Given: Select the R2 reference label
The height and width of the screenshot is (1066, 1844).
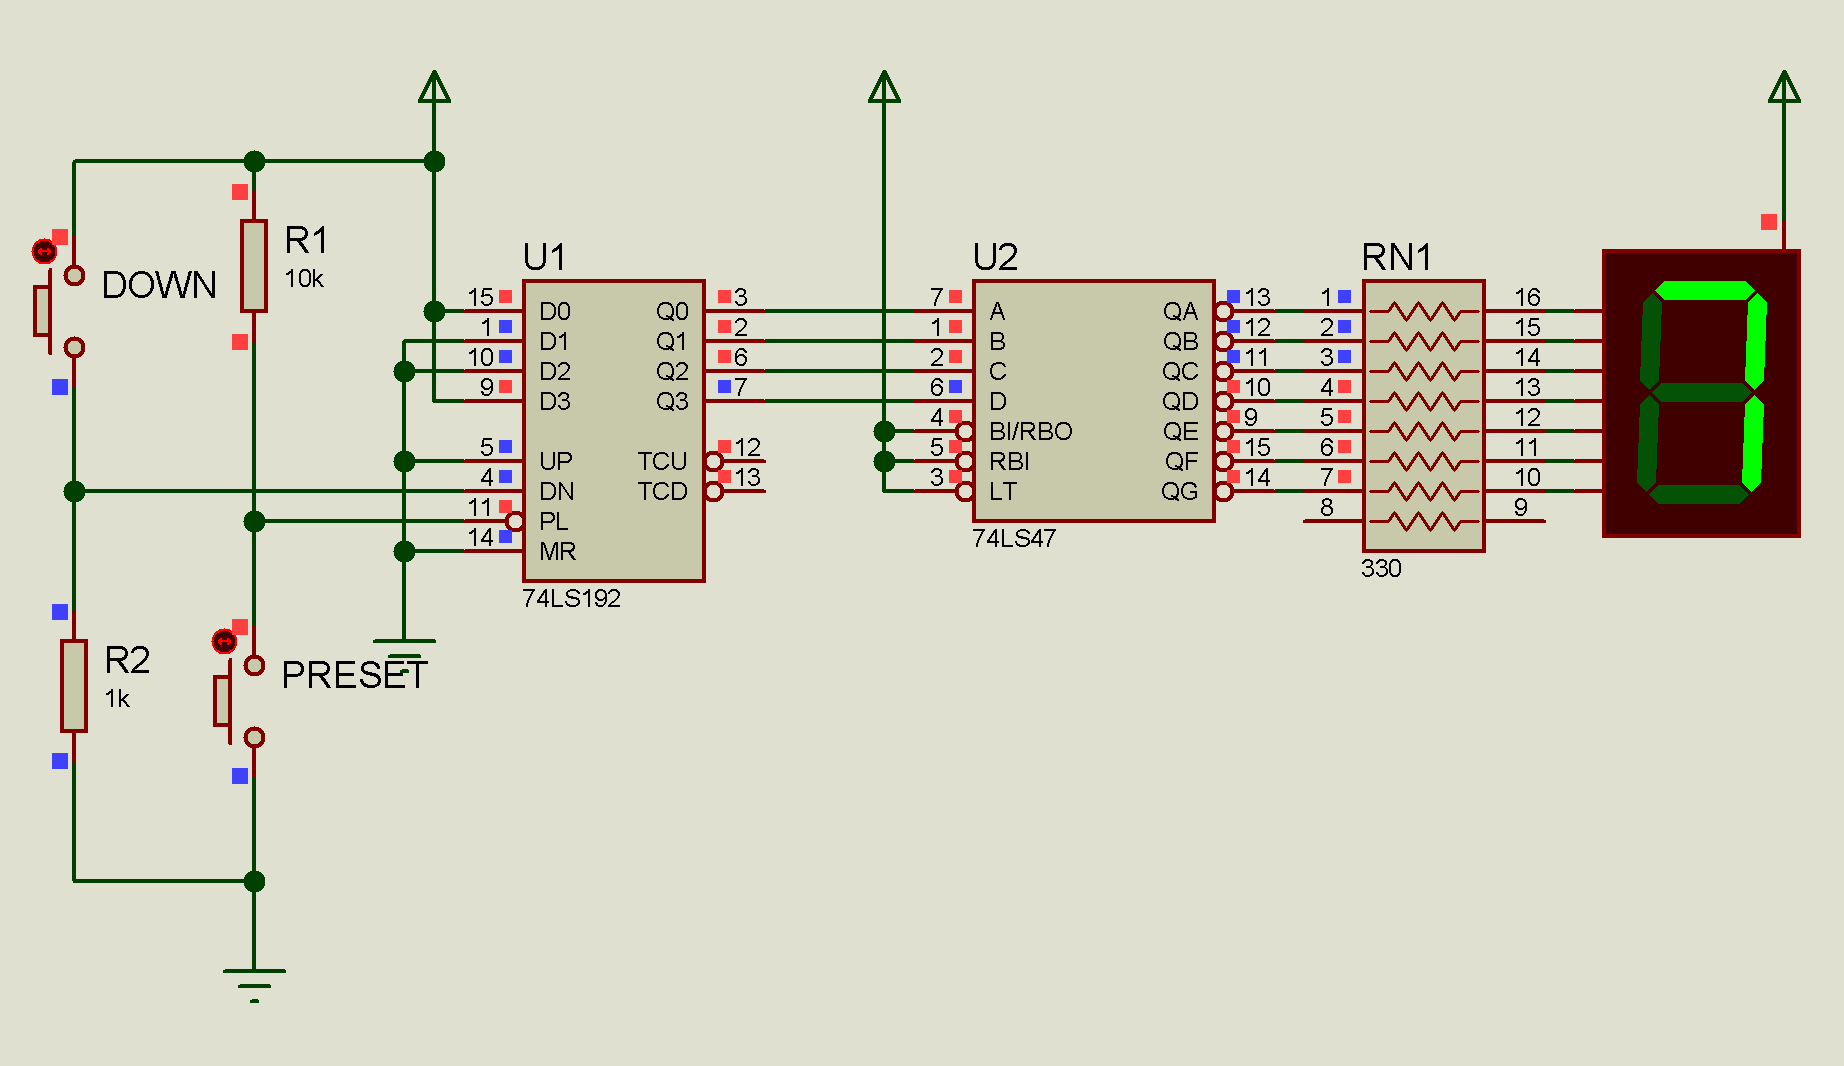Looking at the screenshot, I should [x=127, y=661].
